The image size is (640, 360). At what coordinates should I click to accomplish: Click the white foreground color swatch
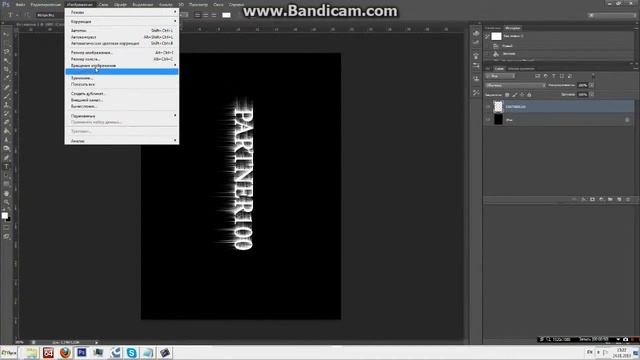click(4, 215)
